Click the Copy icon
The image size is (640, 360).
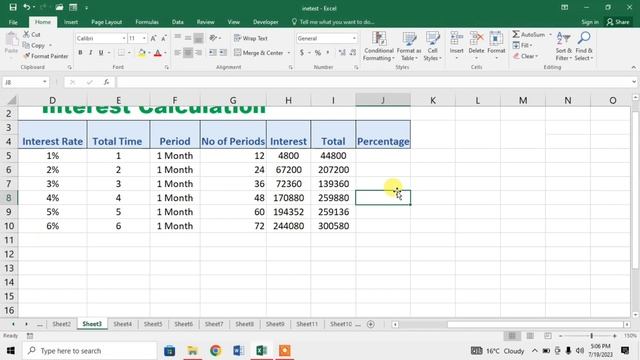click(27, 45)
